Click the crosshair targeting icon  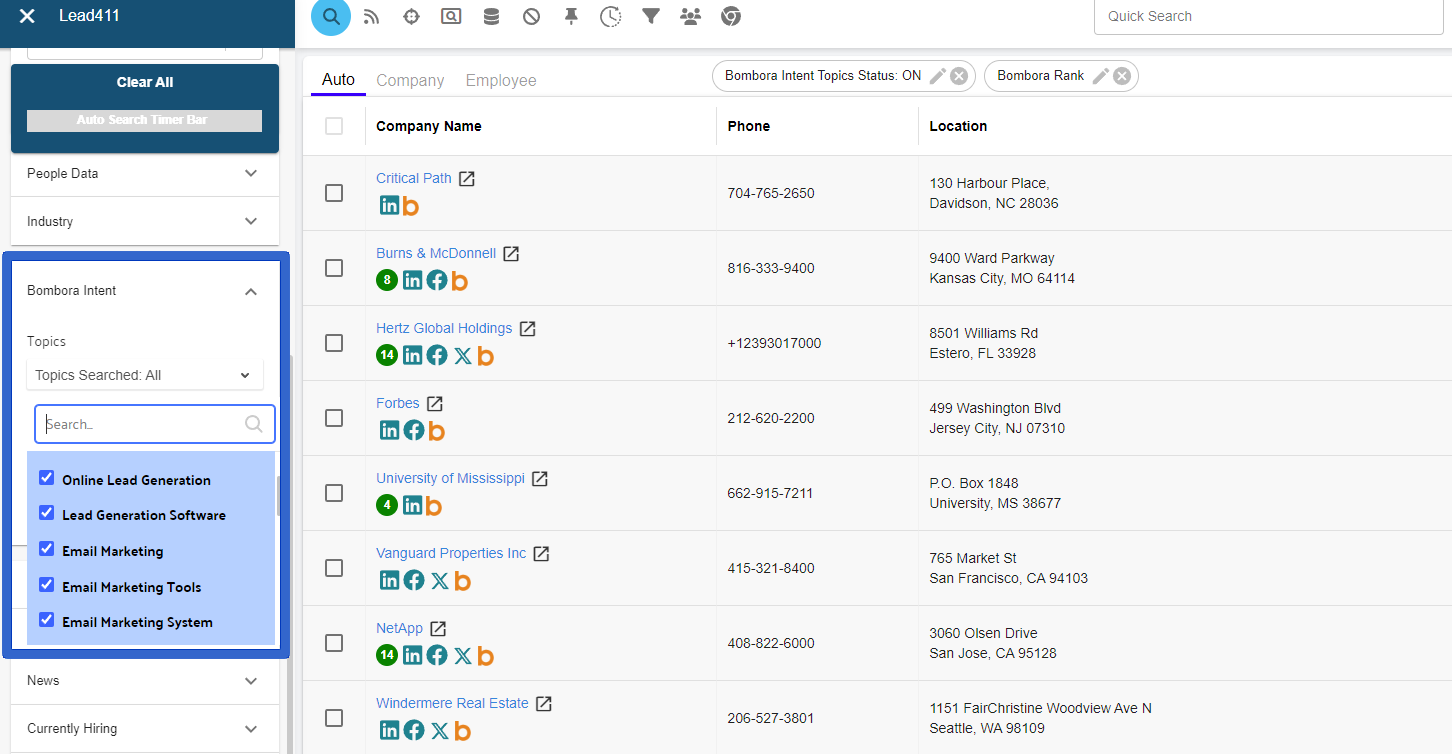click(x=411, y=17)
